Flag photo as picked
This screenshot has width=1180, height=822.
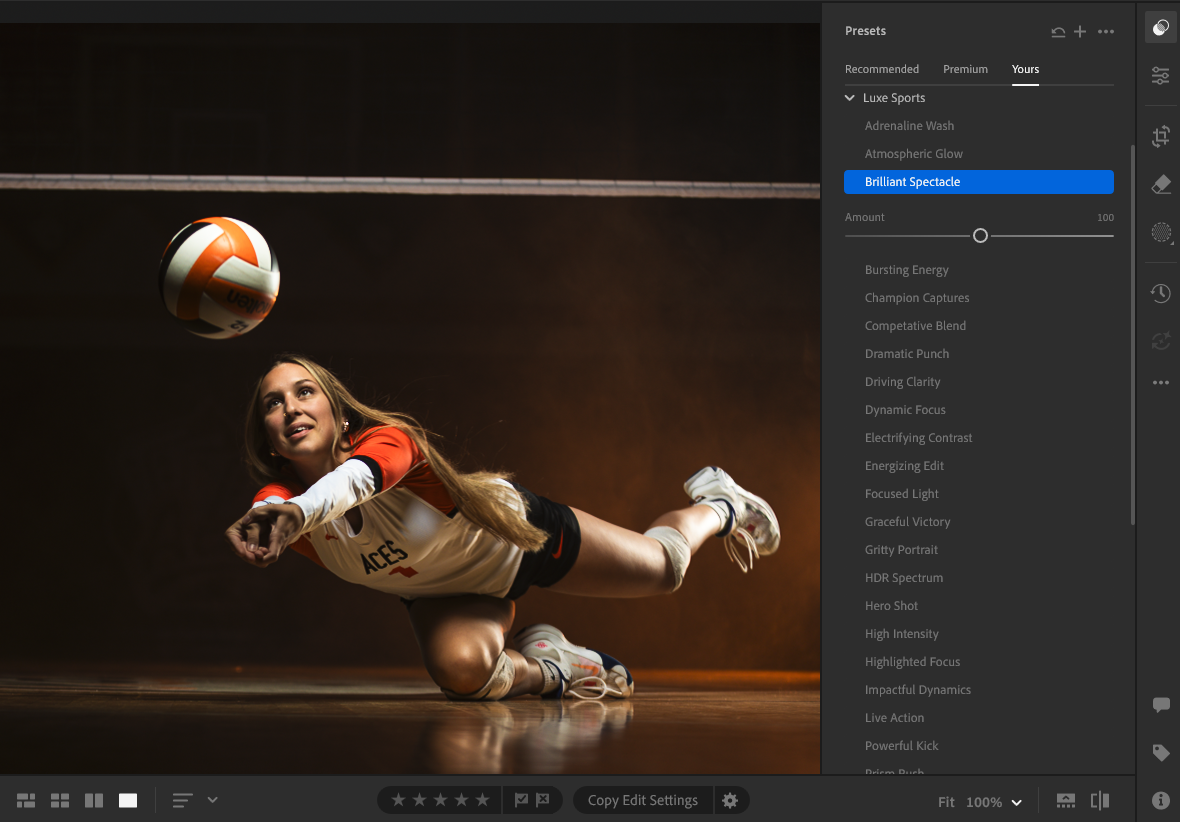[521, 800]
